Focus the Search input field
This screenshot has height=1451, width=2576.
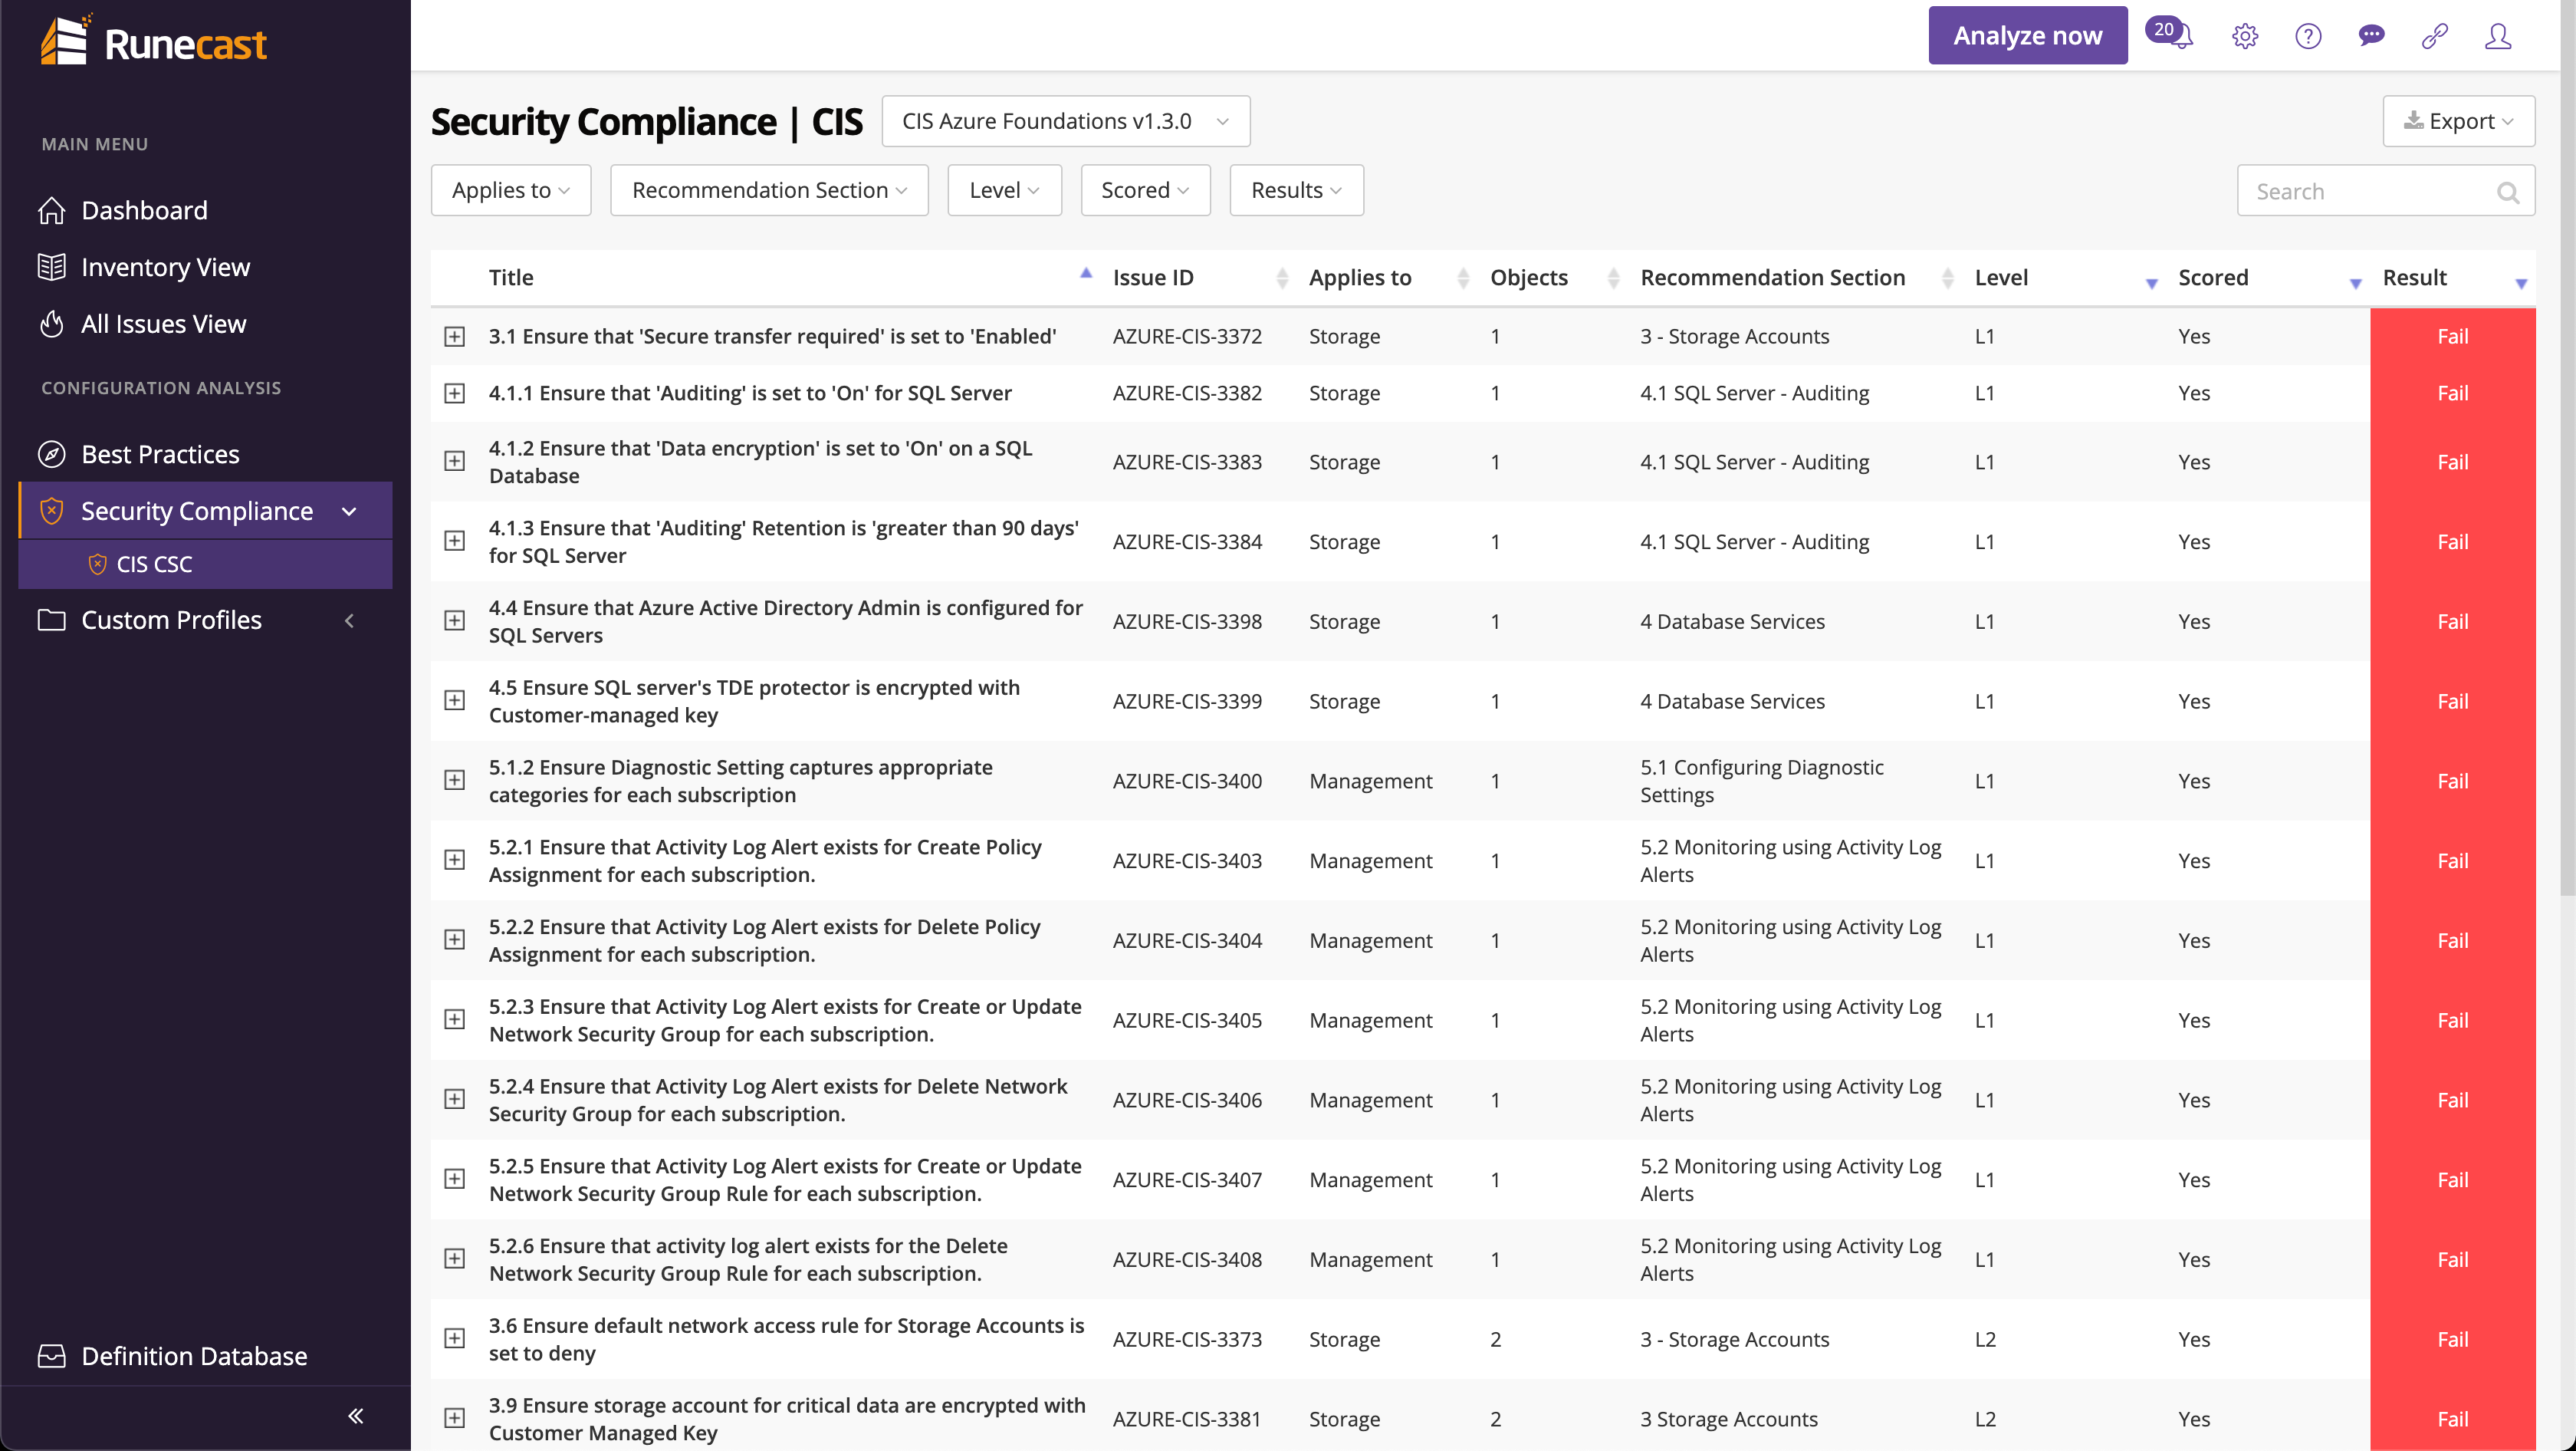pyautogui.click(x=2385, y=191)
